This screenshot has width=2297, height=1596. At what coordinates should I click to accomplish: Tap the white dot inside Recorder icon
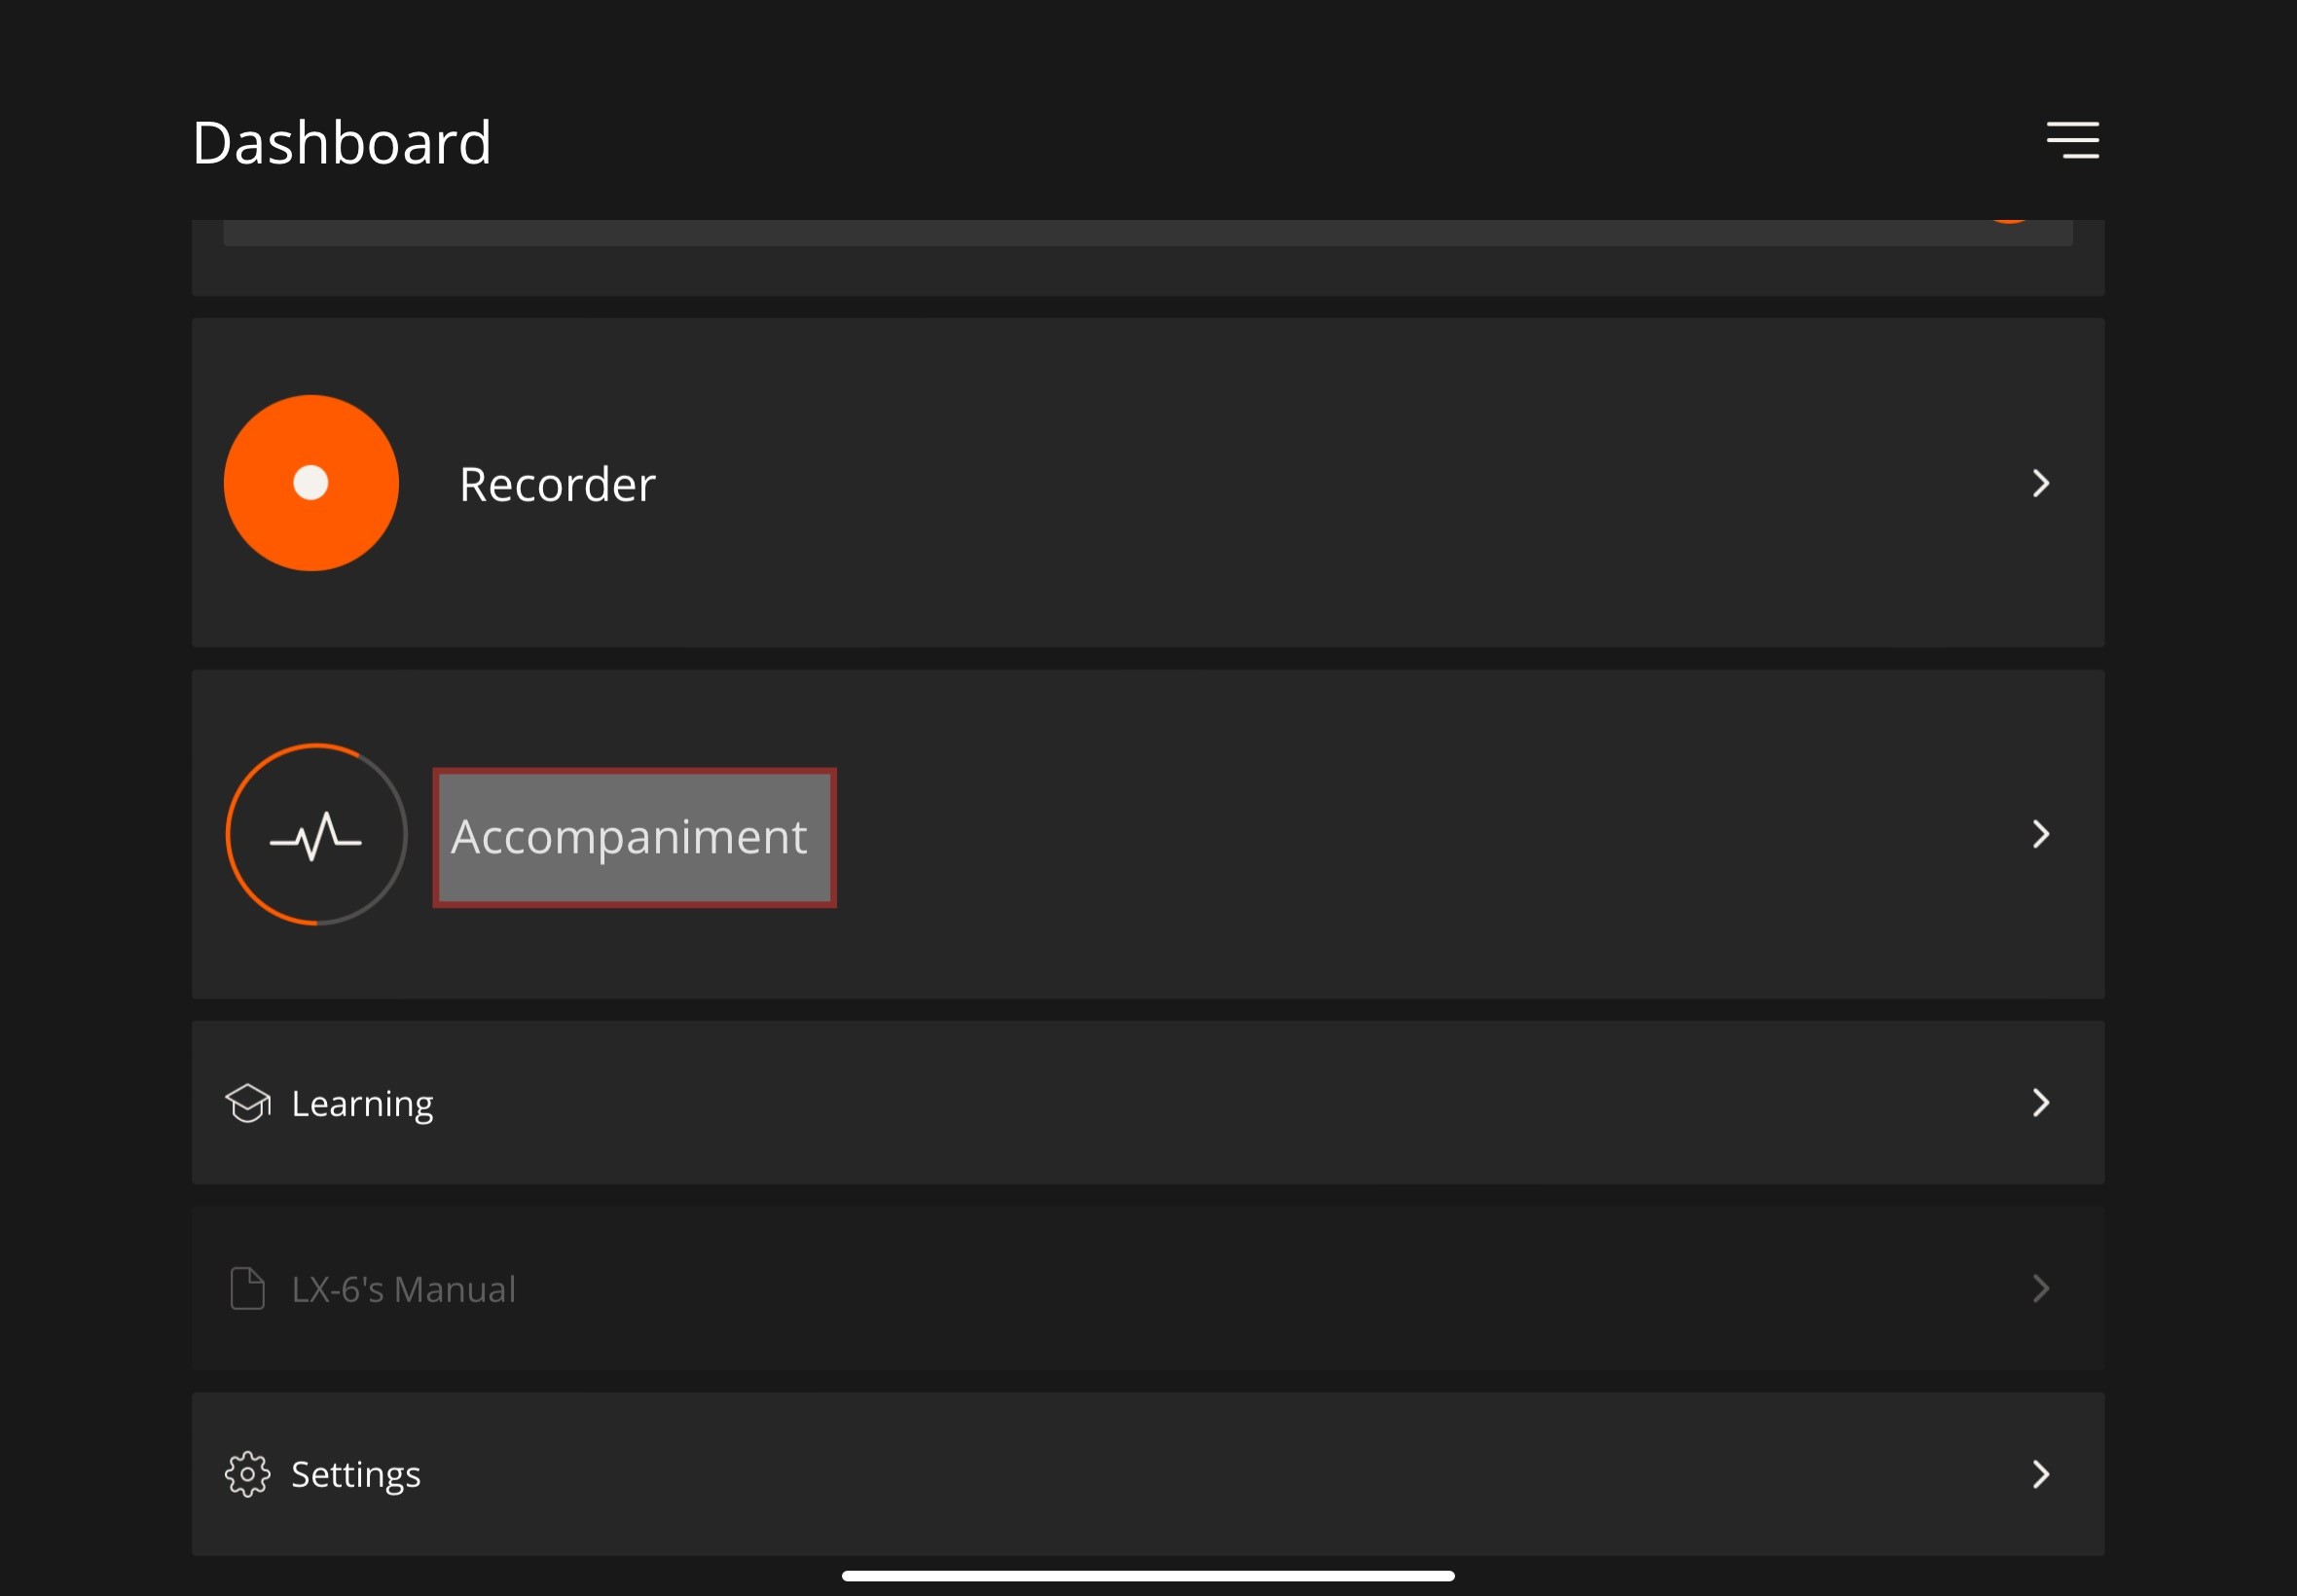[311, 483]
